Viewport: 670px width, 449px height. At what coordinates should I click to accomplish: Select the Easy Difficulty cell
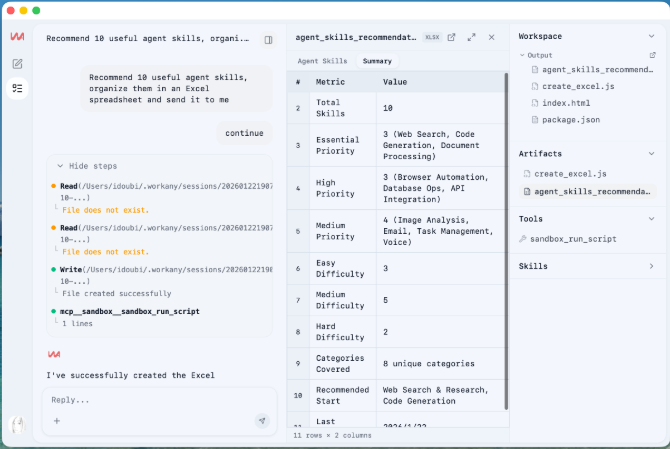pos(343,268)
